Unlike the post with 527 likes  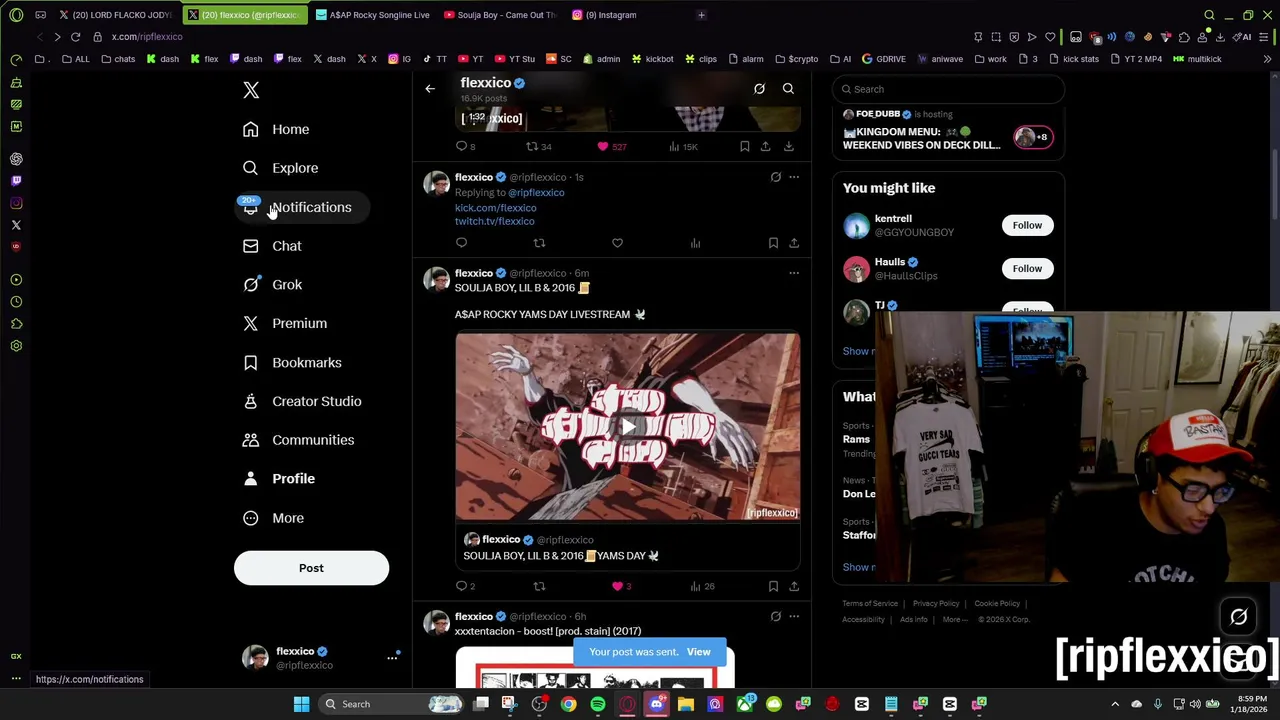coord(603,147)
